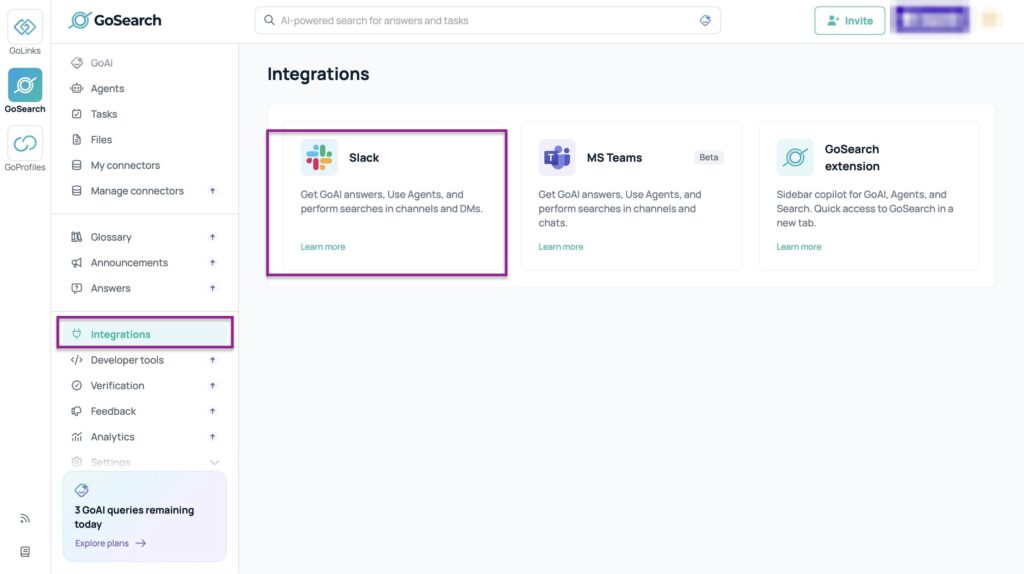Click upgrade arrow next to Manage connectors
1024x574 pixels.
[212, 191]
